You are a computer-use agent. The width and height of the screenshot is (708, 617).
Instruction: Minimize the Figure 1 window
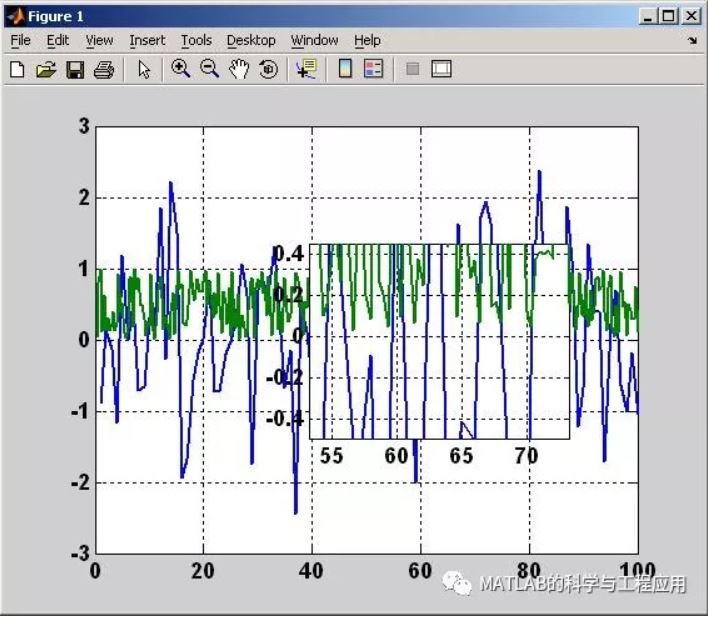[648, 17]
